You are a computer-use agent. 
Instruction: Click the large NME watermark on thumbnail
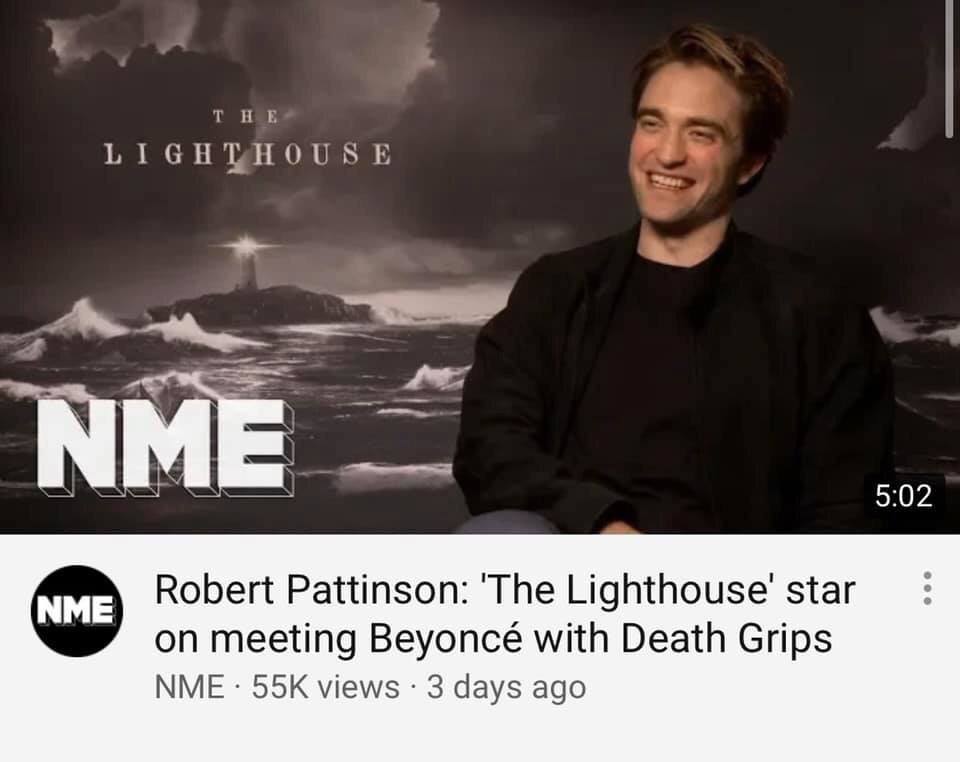click(x=165, y=449)
